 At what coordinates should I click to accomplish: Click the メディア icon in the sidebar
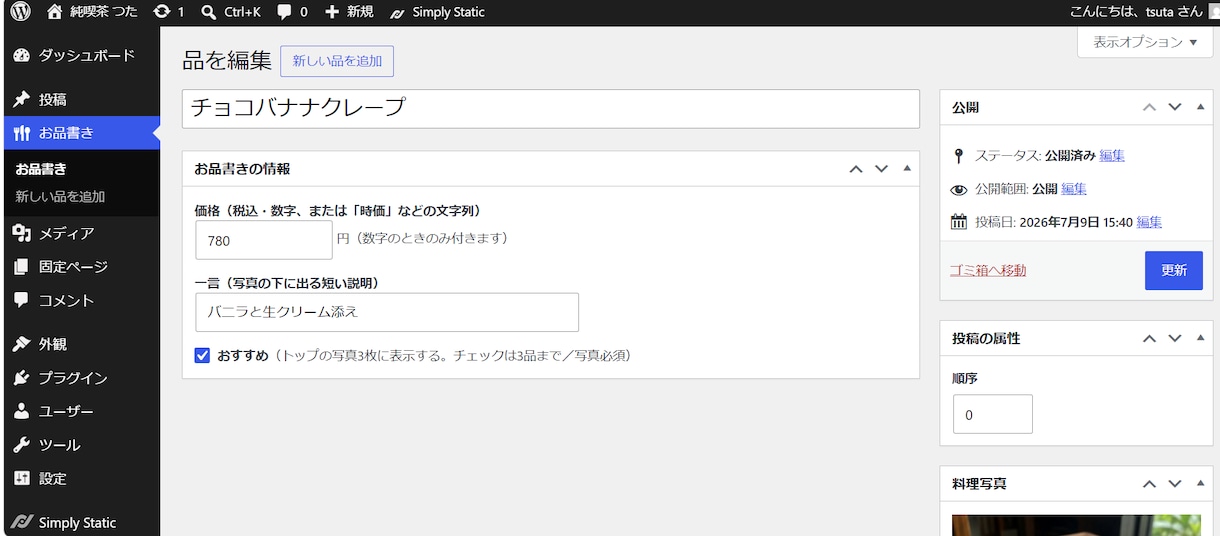pos(22,233)
